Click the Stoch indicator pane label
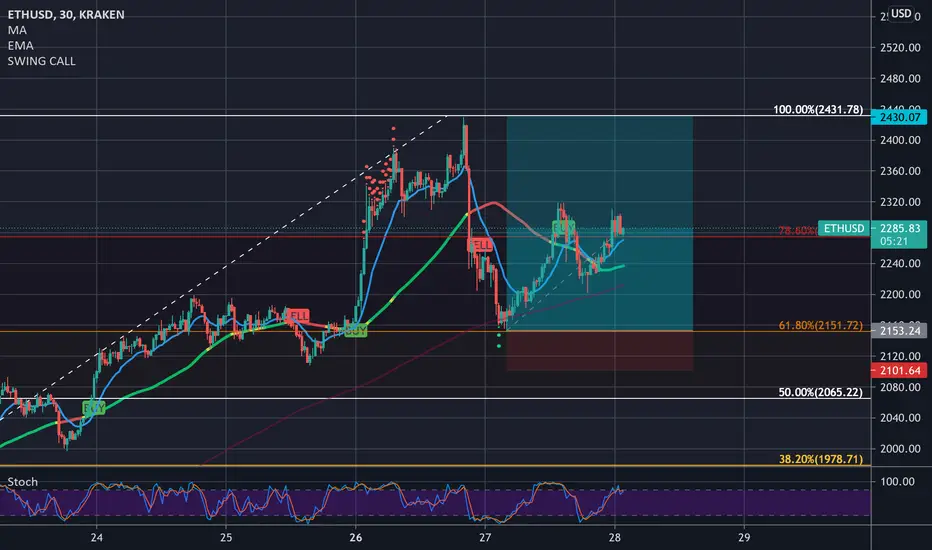This screenshot has width=932, height=550. click(23, 482)
